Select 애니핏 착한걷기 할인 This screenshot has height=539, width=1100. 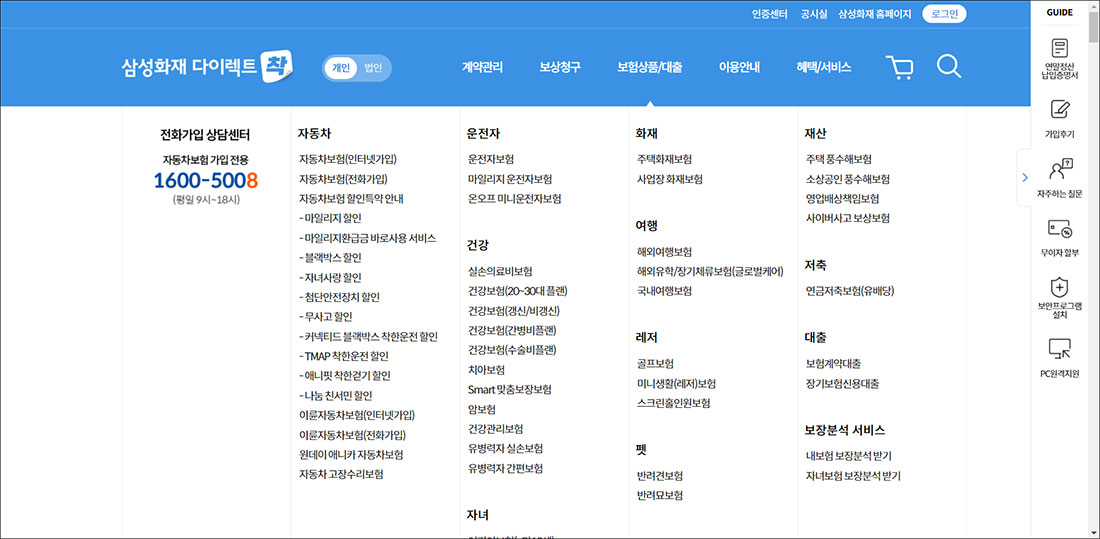click(344, 375)
